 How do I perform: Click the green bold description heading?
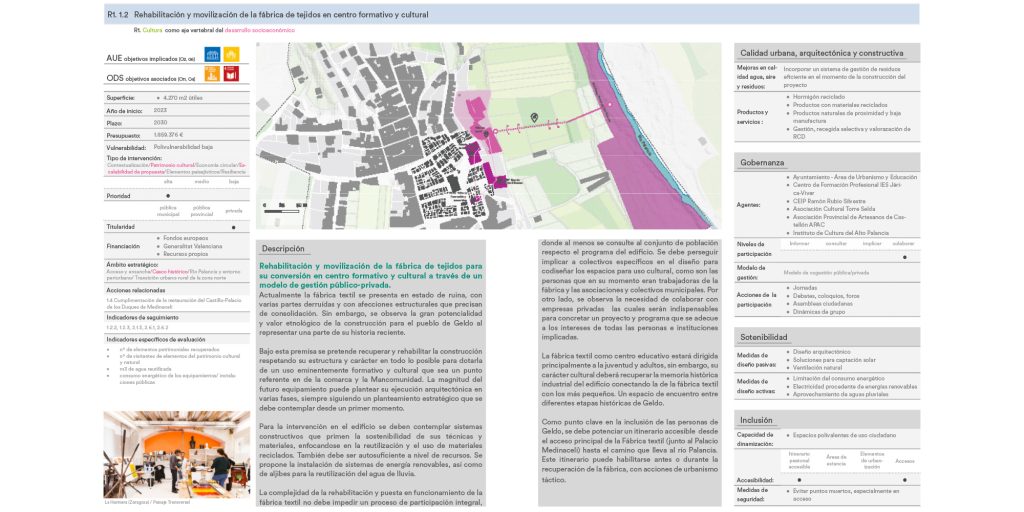click(x=371, y=276)
